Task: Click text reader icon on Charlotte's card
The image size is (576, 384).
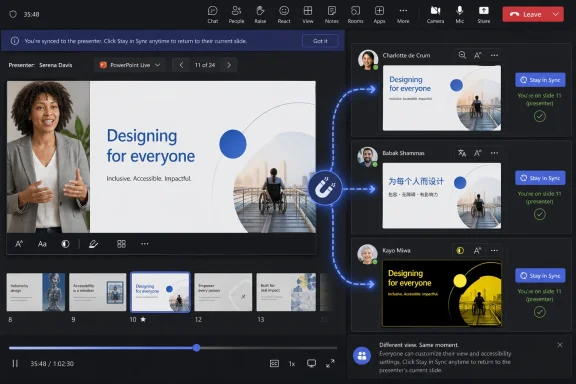Action: point(478,55)
